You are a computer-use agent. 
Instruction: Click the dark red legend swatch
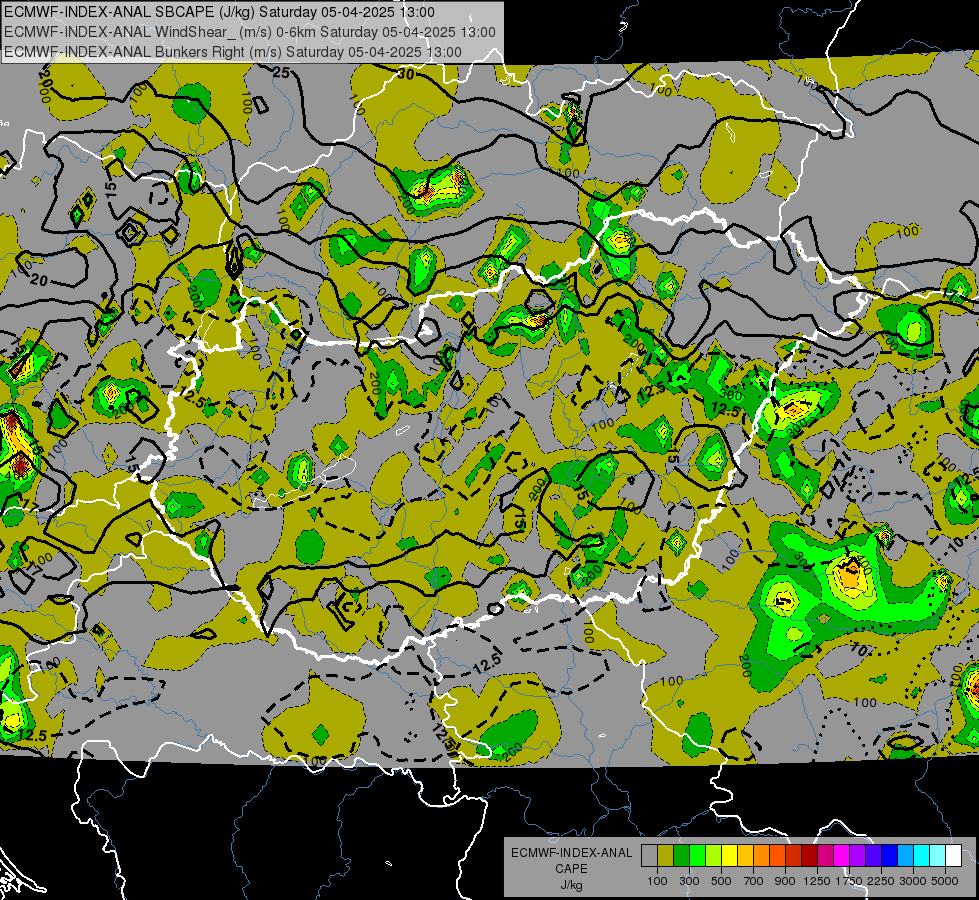809,855
